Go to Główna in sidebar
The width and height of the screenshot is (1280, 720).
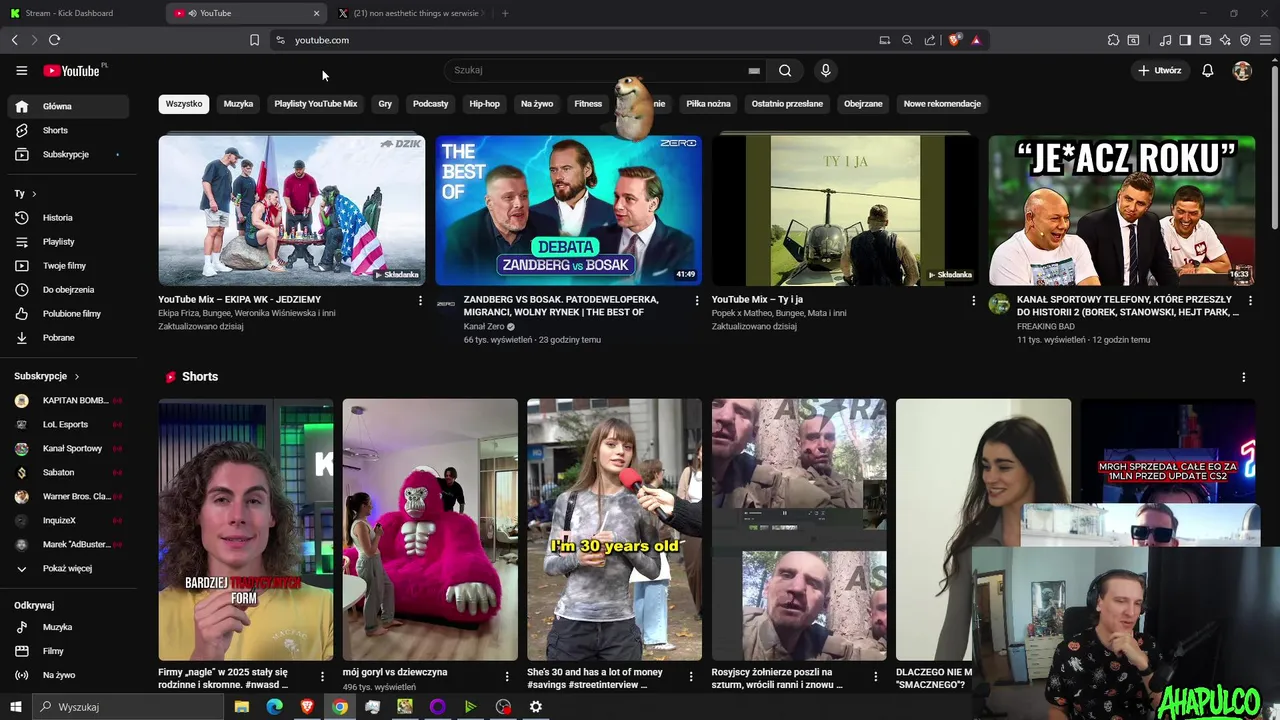click(68, 106)
